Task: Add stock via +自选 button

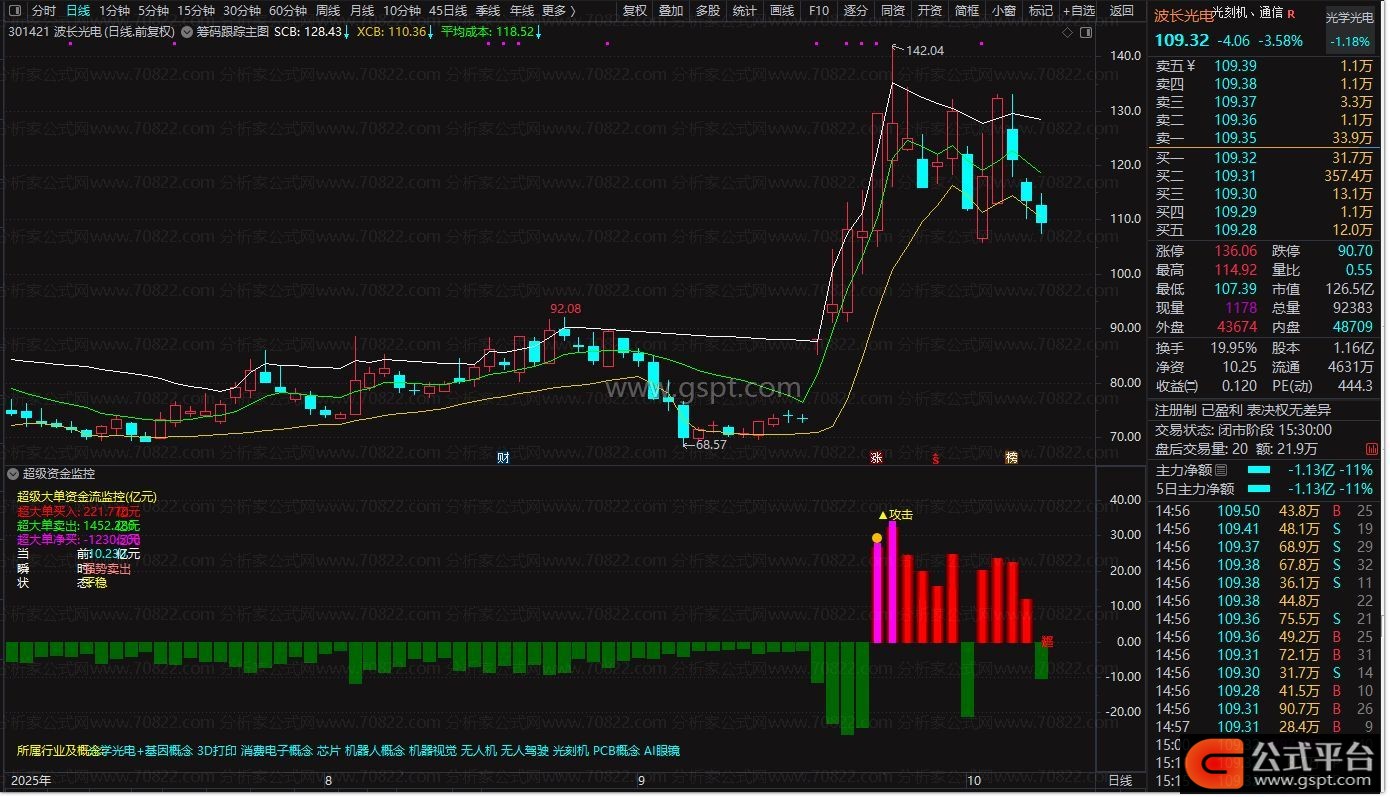Action: (x=1078, y=11)
